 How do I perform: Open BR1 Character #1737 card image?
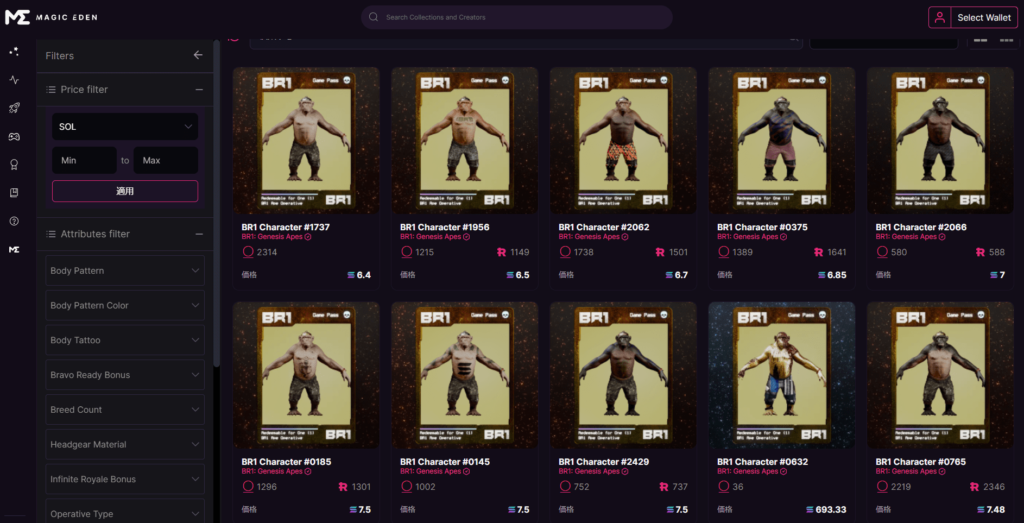306,140
